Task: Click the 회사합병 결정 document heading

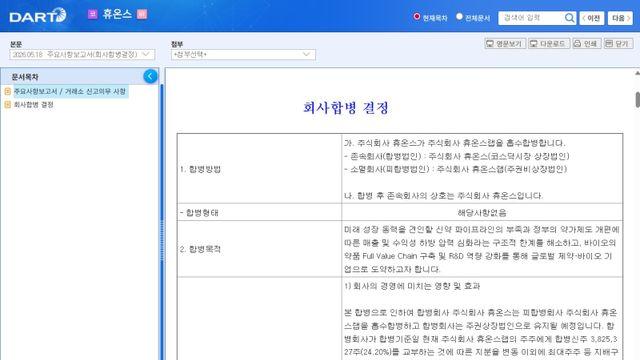Action: pyautogui.click(x=346, y=108)
